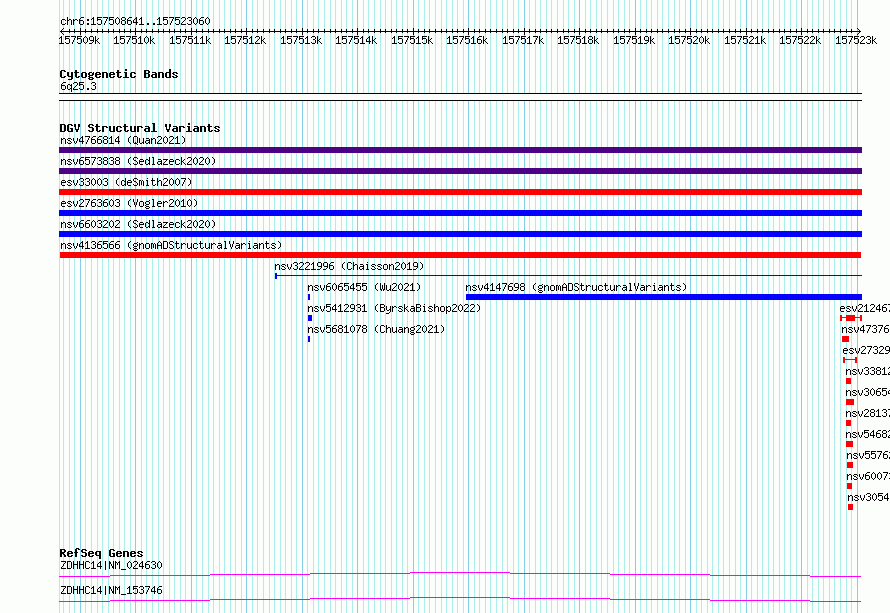Image resolution: width=890 pixels, height=613 pixels.
Task: Click the magenta ZDHHC14 NM_153746 transcript line
Action: [460, 599]
